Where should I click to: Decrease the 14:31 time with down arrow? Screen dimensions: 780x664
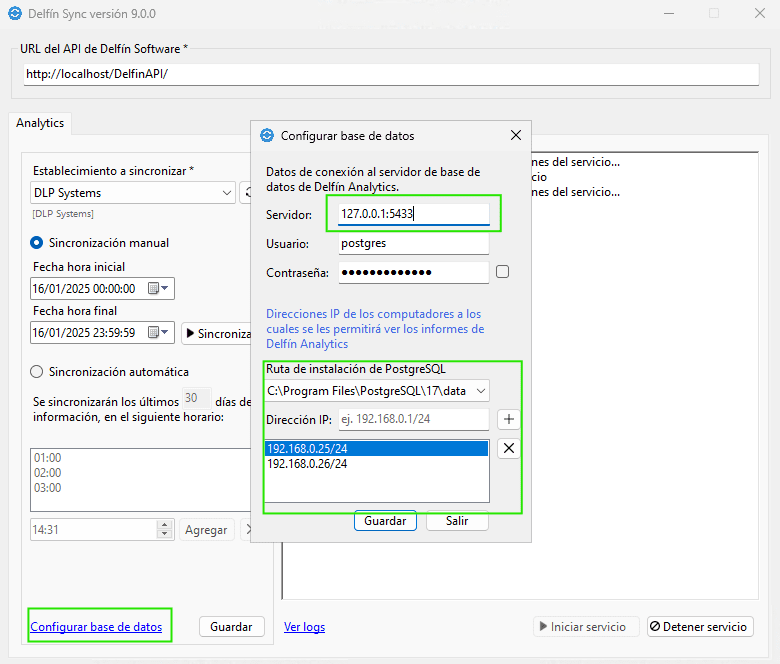[165, 534]
